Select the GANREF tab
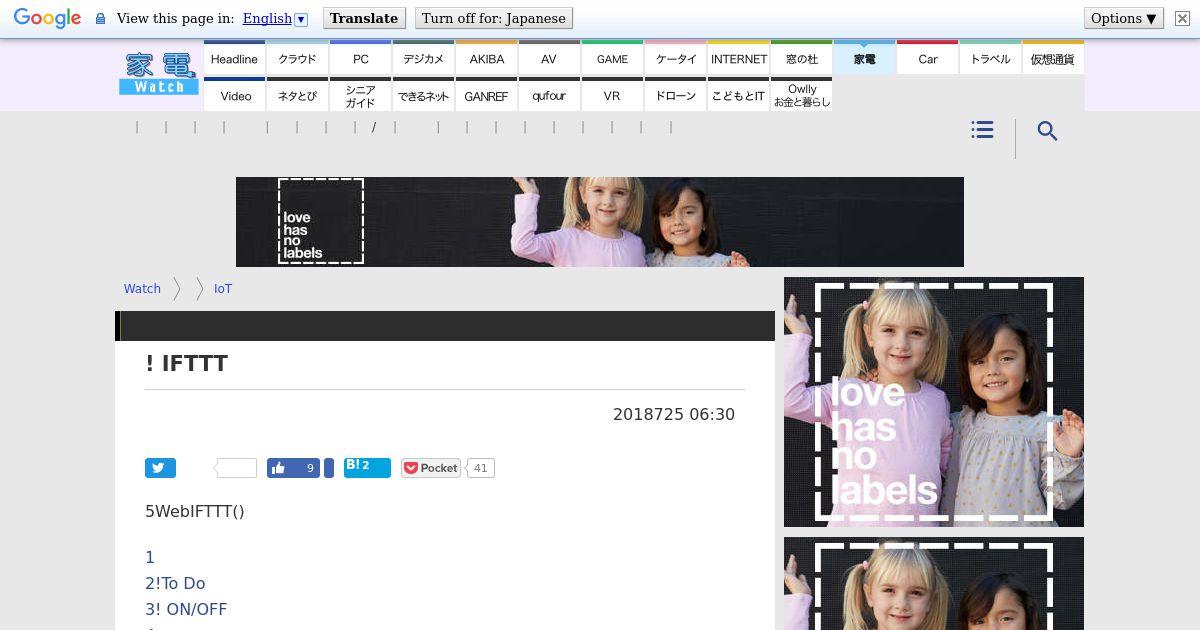This screenshot has width=1200, height=630. point(486,95)
